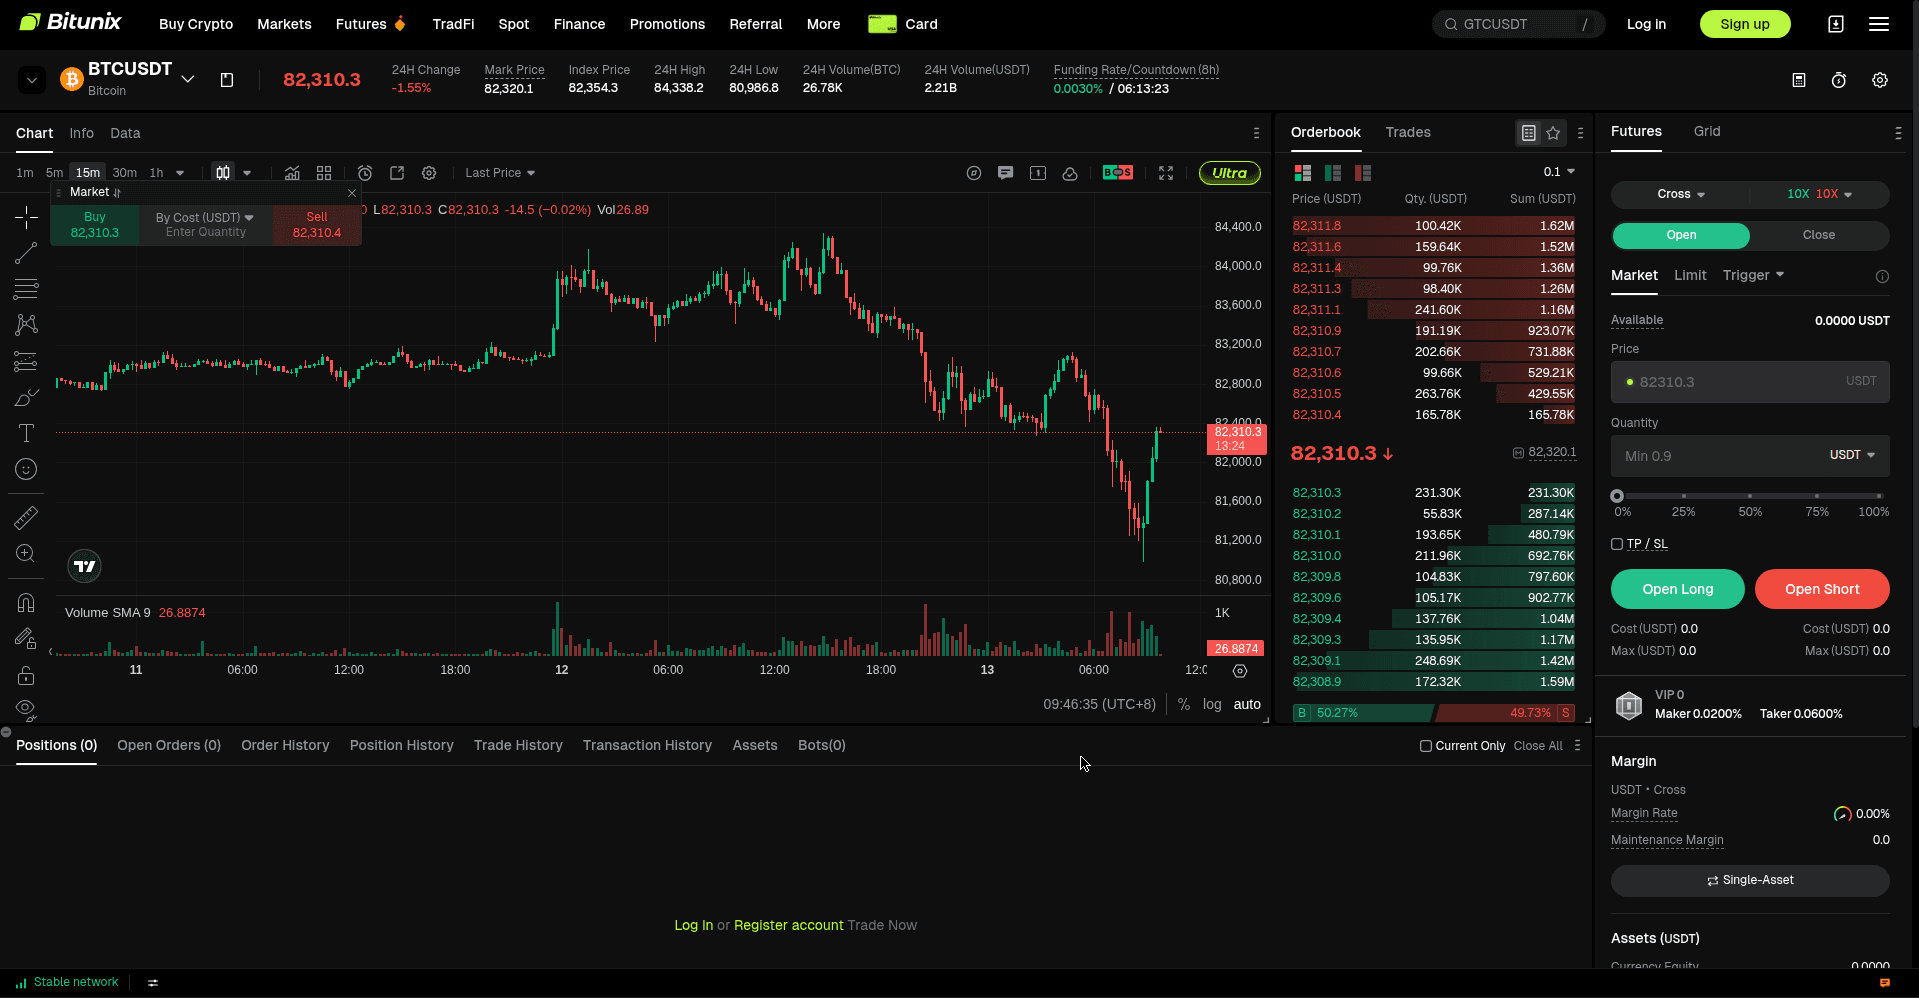Open the chart indicators icon
This screenshot has height=998, width=1919.
tap(292, 173)
